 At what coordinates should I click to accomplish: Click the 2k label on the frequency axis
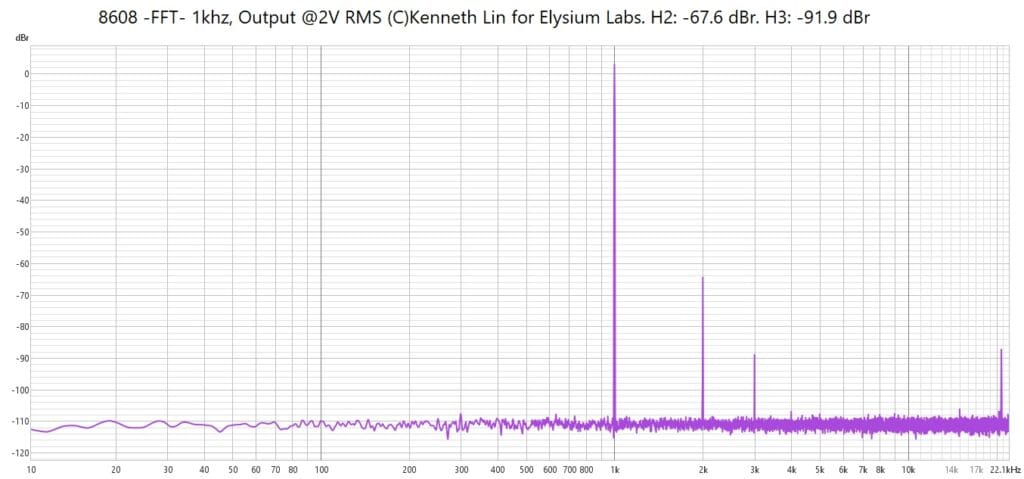(703, 470)
